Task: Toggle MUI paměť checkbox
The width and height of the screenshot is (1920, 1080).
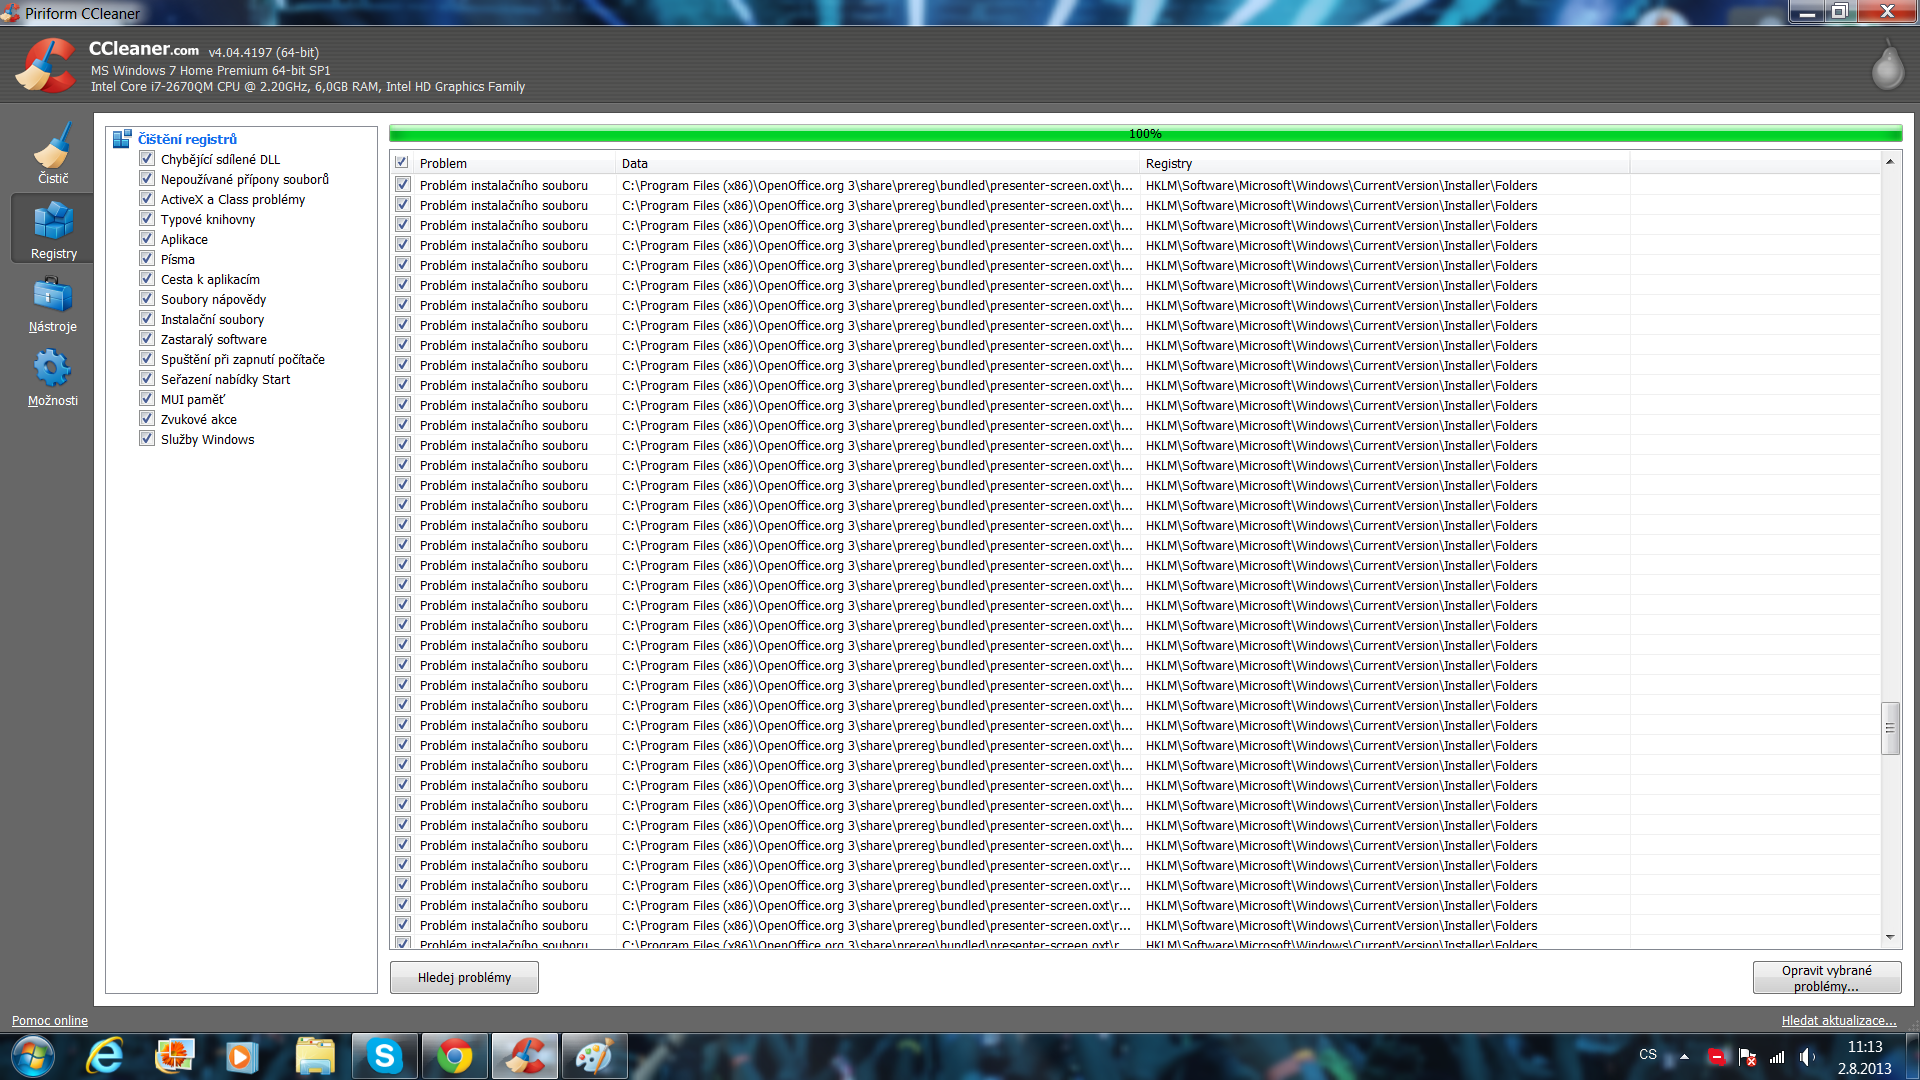Action: [147, 399]
